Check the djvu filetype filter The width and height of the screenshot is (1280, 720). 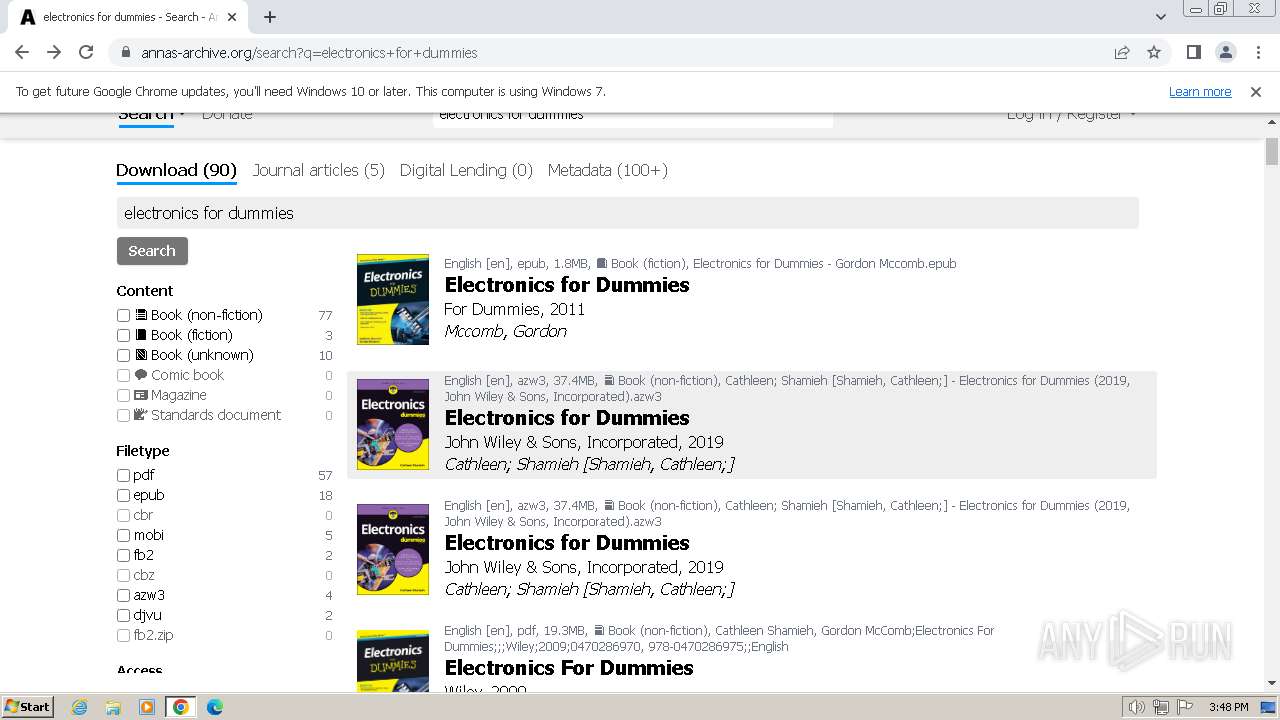point(123,615)
